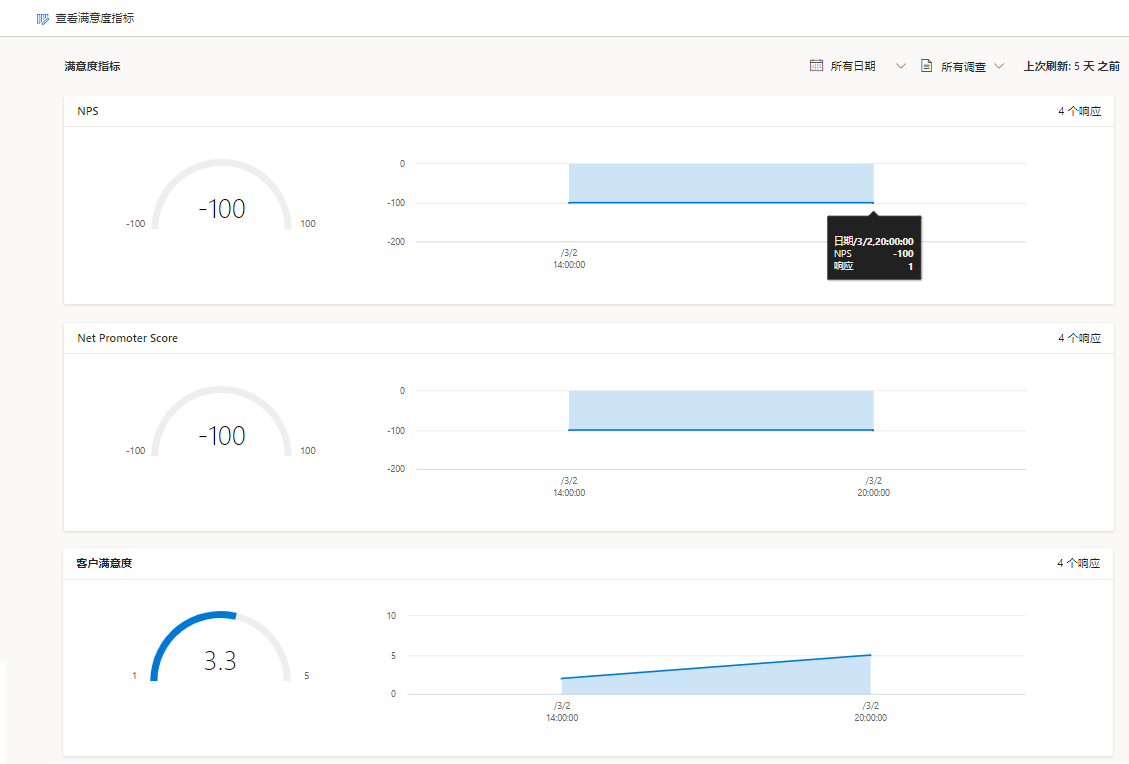Click the 满意度指标 section heading

pyautogui.click(x=92, y=66)
